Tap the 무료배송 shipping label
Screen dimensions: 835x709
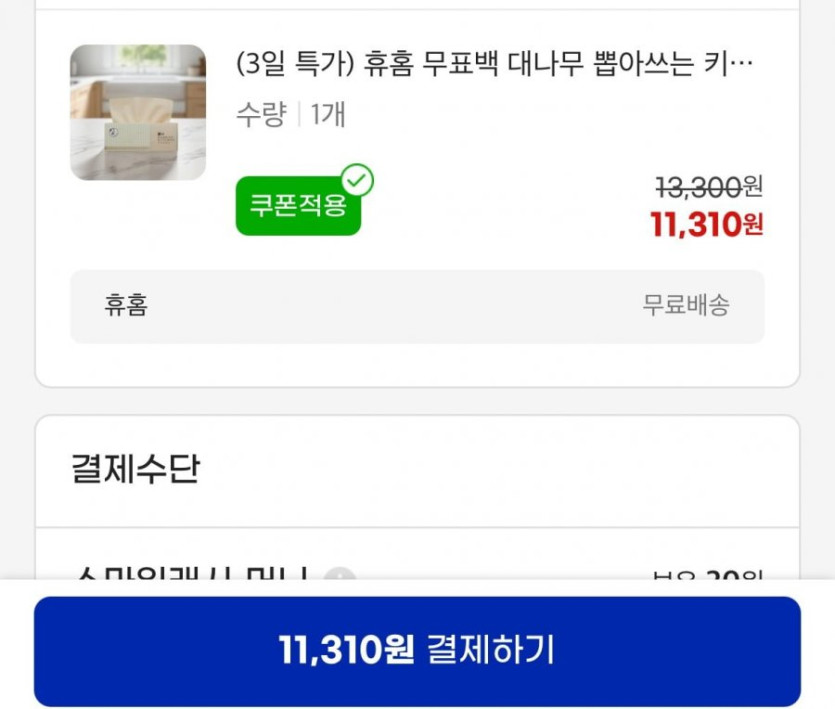[x=686, y=305]
